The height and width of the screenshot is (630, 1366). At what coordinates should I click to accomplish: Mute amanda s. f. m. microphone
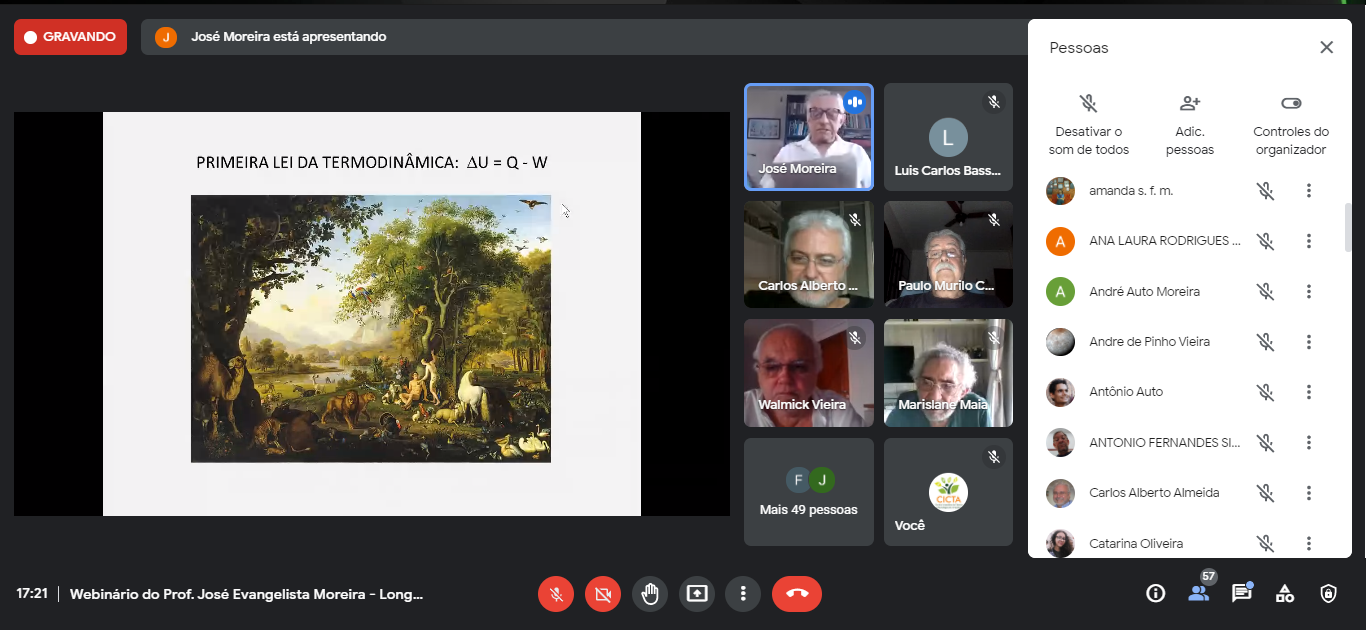[x=1266, y=191]
